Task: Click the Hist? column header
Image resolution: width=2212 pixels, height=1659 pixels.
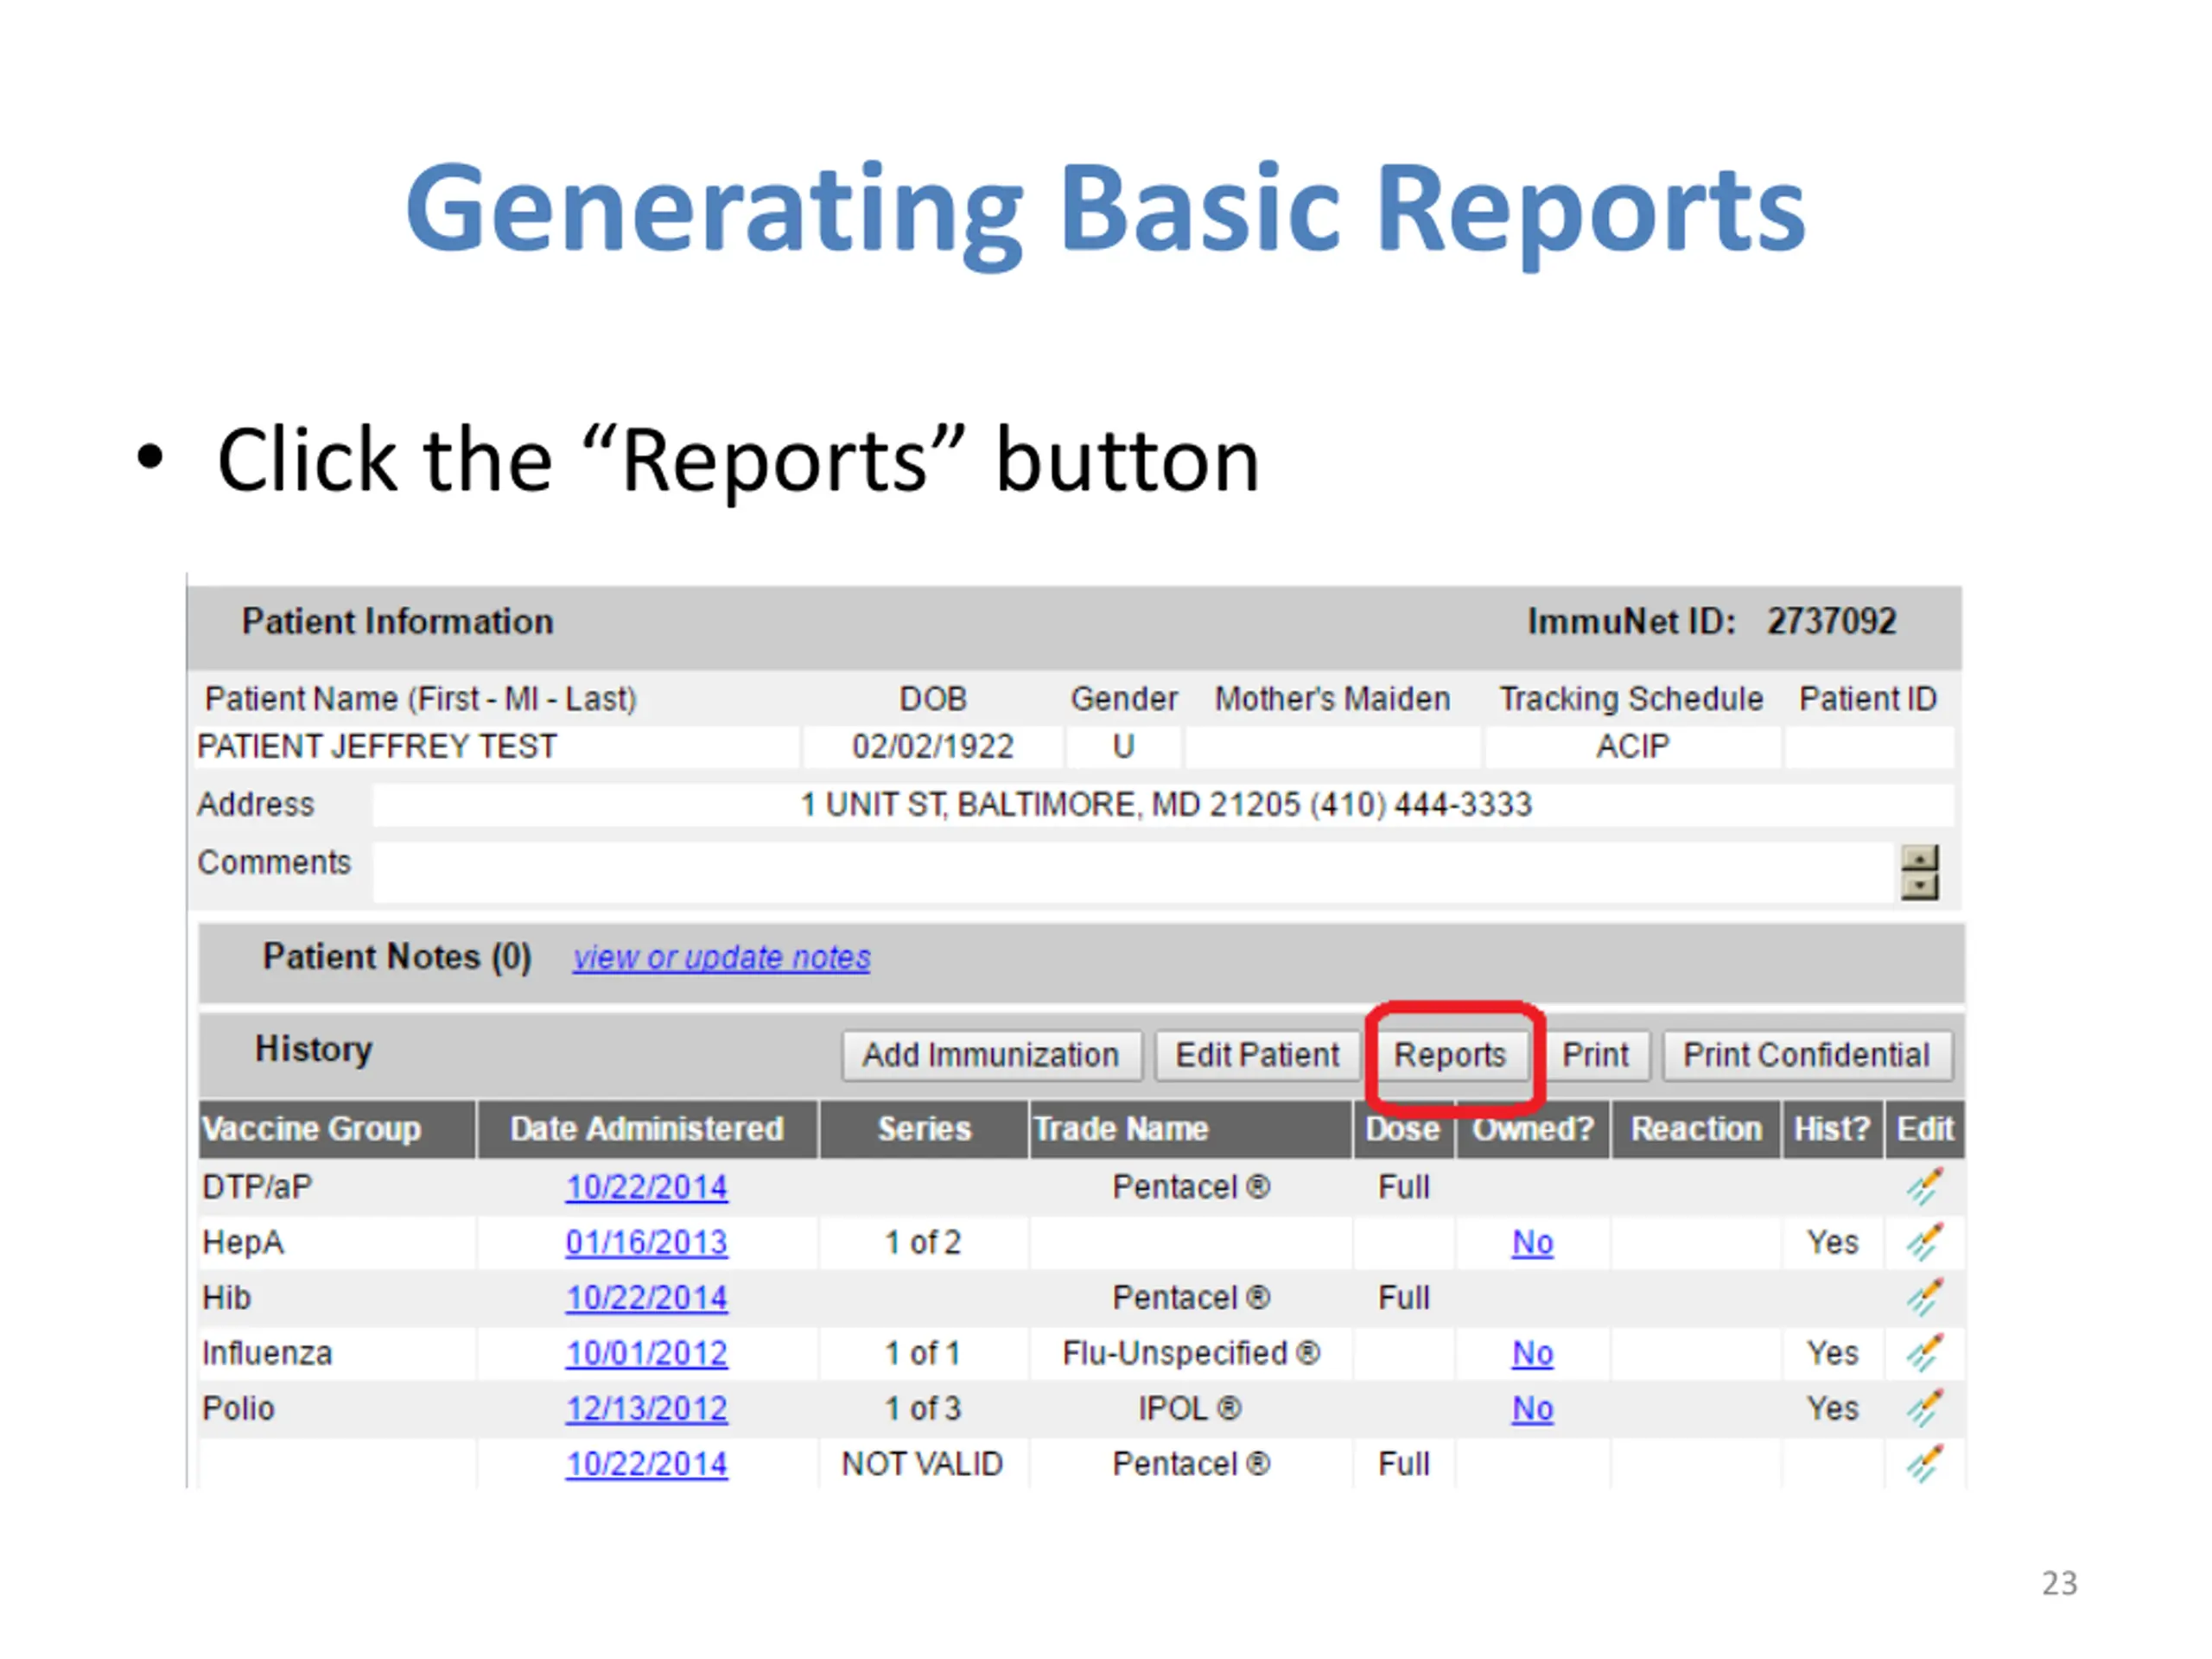Action: click(x=1832, y=1129)
